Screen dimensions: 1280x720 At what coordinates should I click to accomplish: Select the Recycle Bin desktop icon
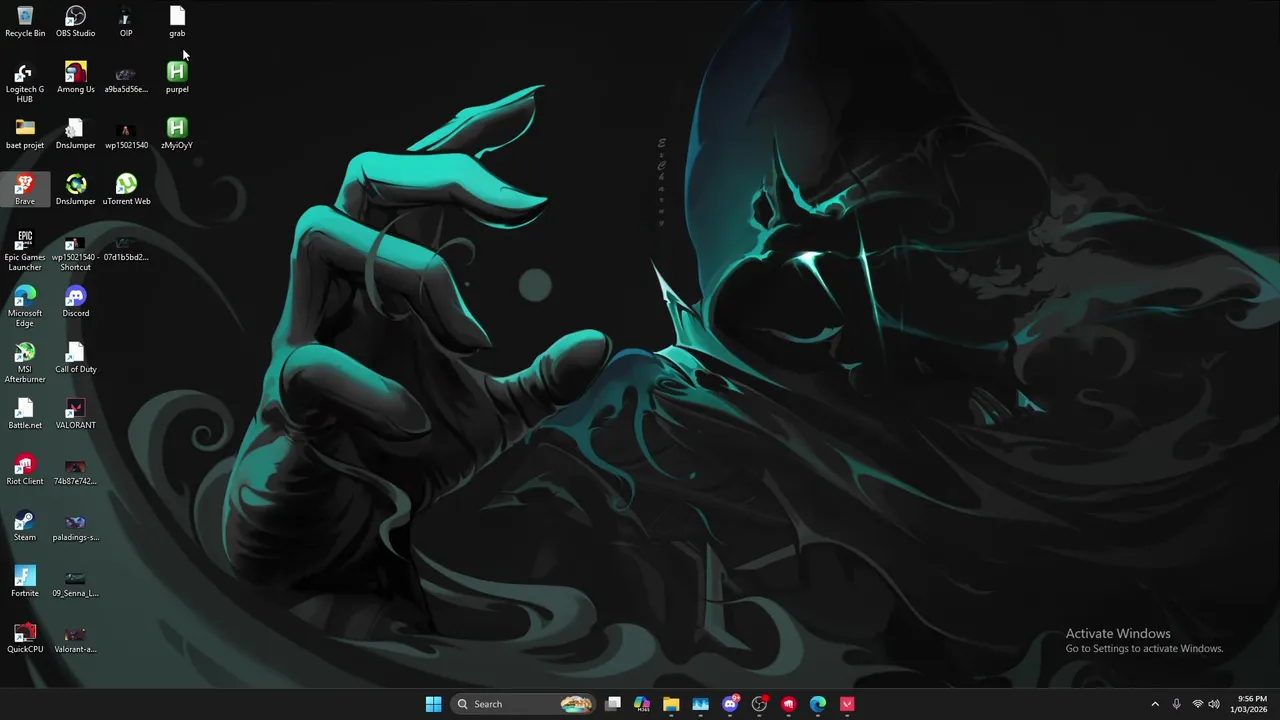(x=25, y=22)
